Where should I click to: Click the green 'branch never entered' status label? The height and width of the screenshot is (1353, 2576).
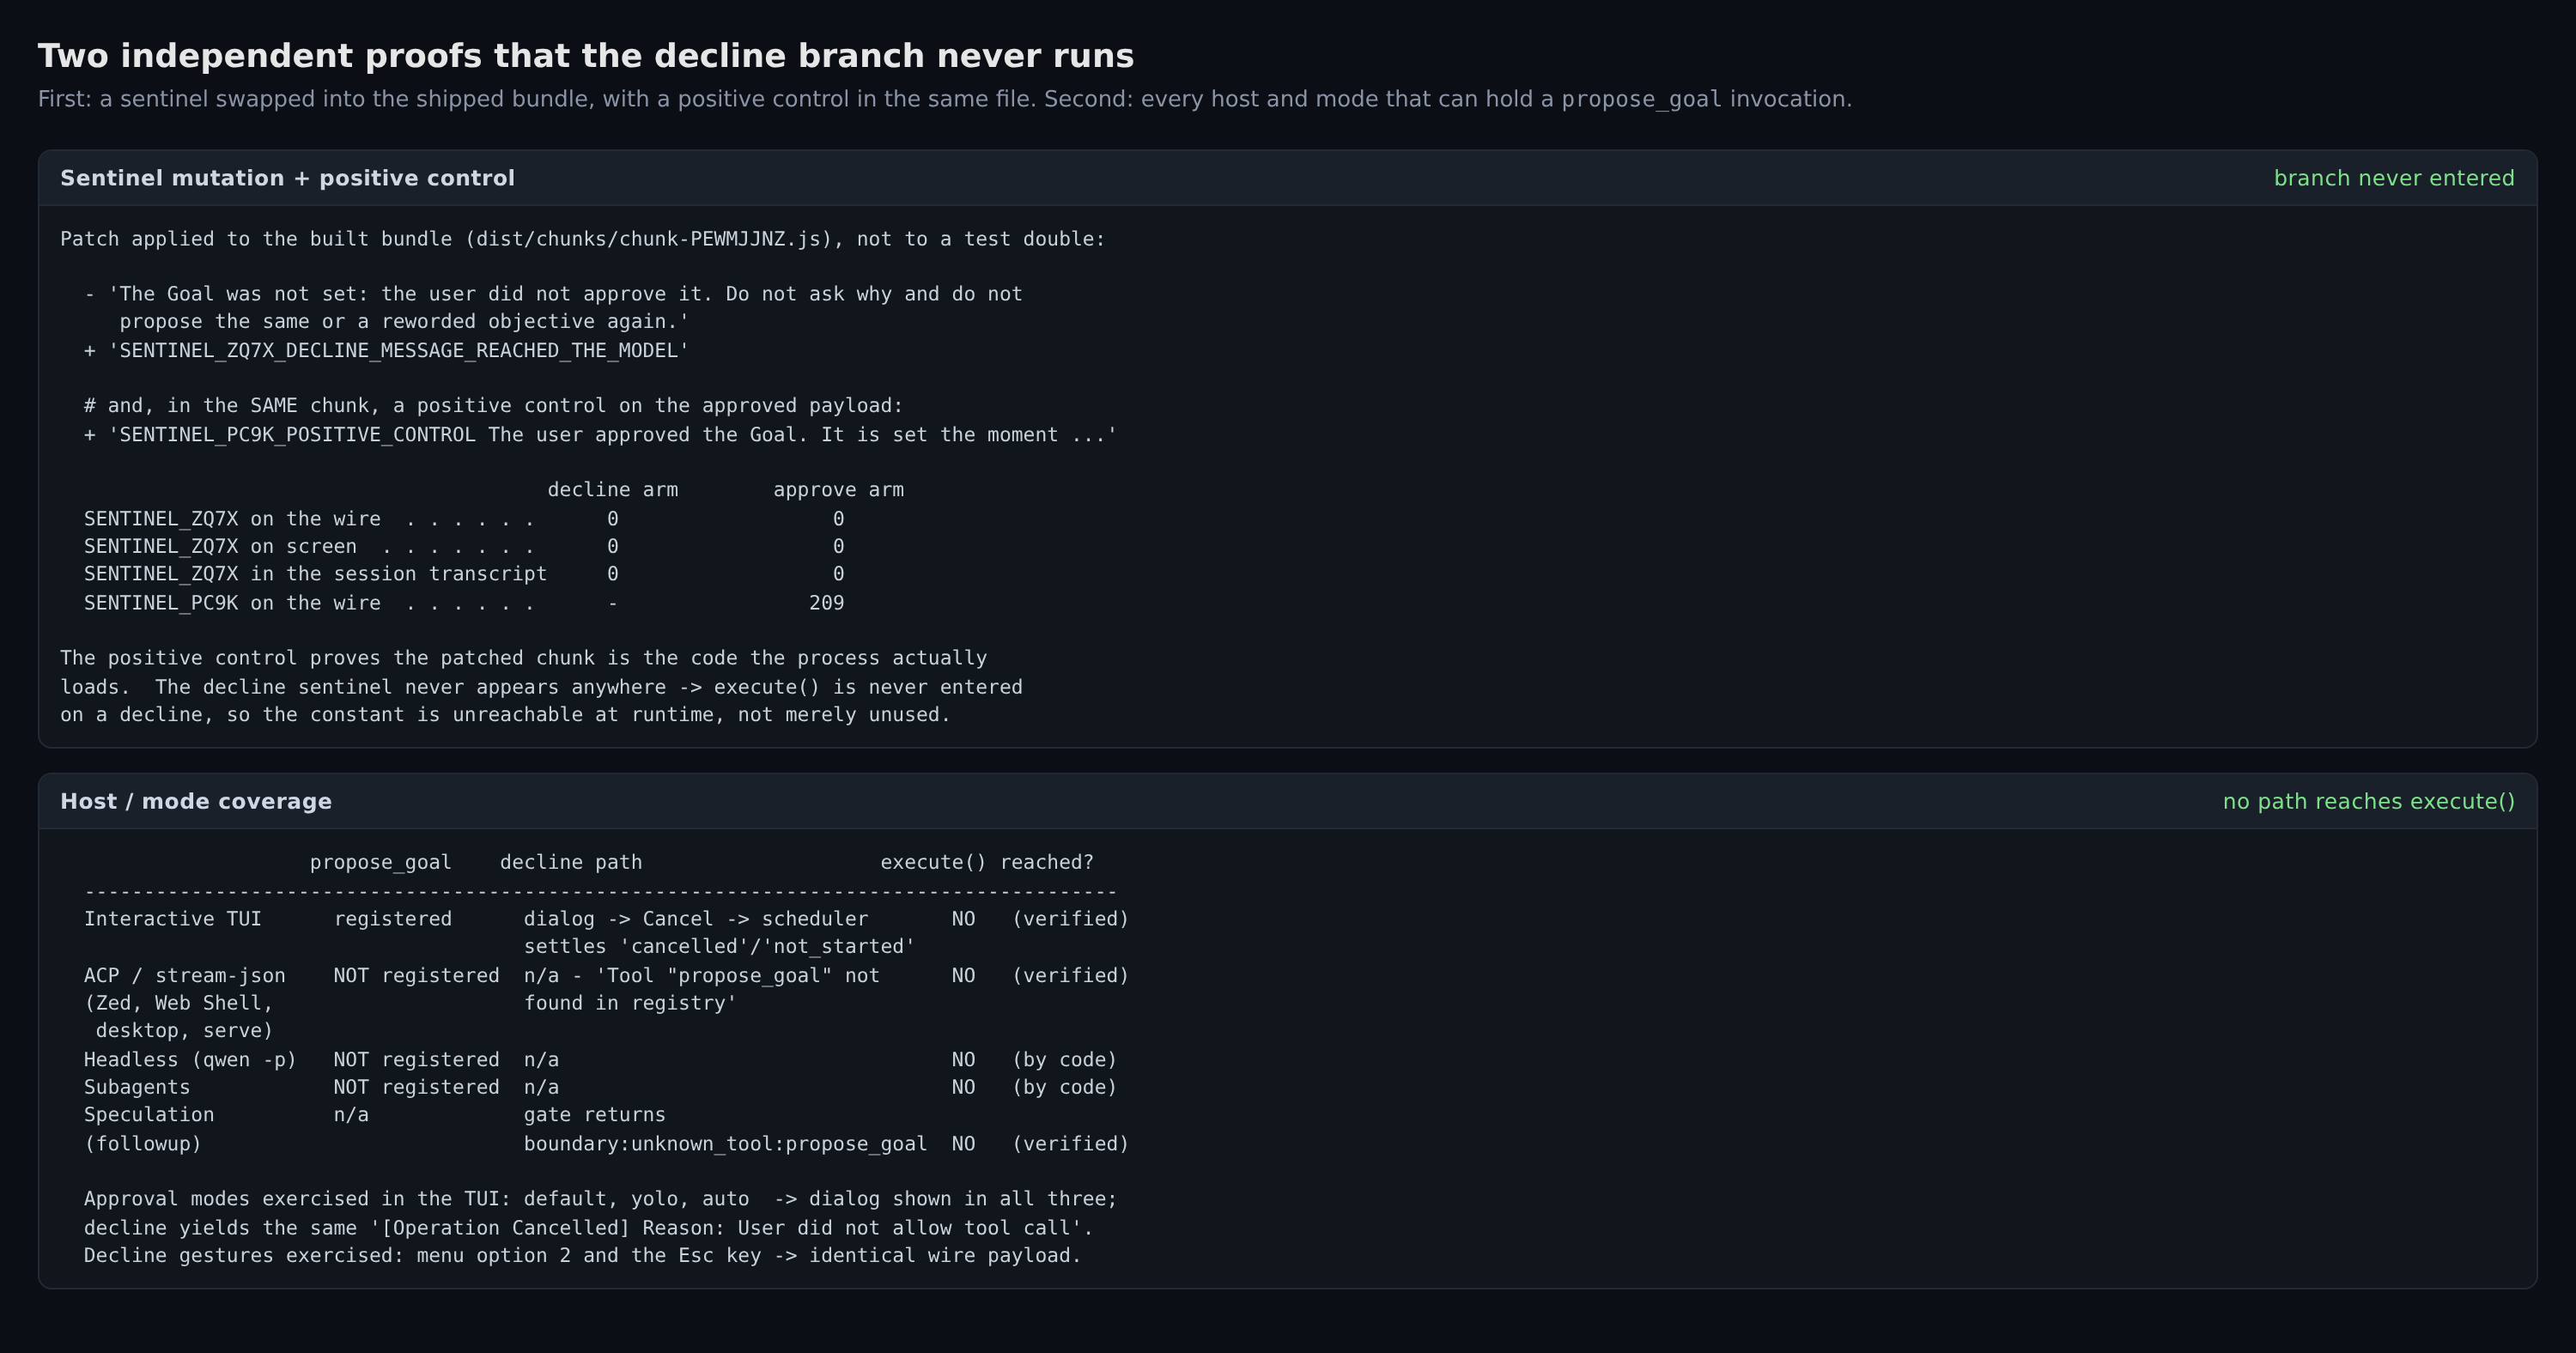[2394, 178]
